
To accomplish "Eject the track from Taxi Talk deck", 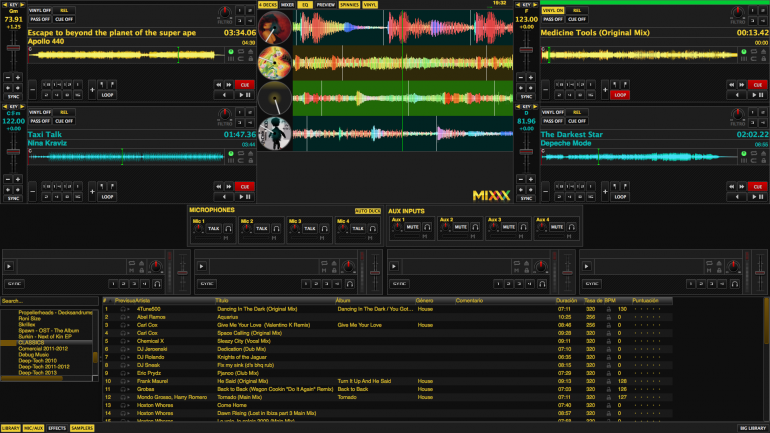I will click(x=250, y=153).
